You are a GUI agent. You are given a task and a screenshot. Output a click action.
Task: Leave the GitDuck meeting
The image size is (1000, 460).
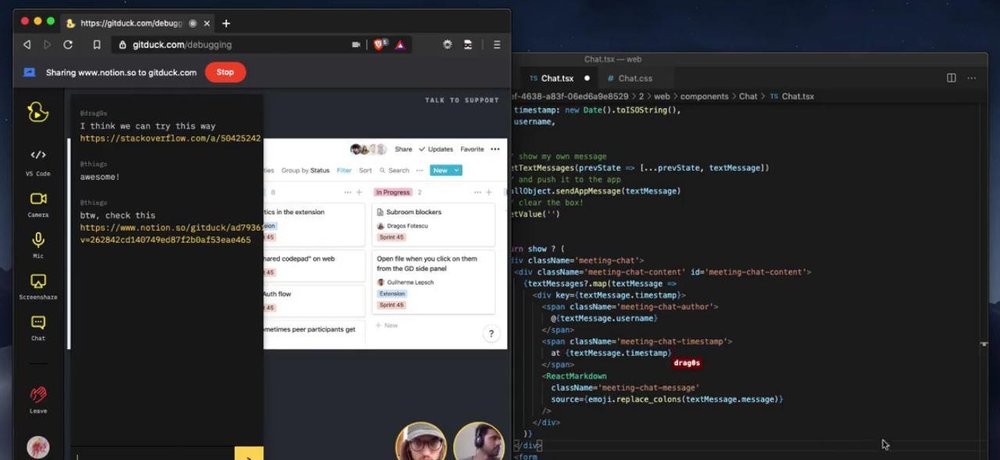point(38,399)
